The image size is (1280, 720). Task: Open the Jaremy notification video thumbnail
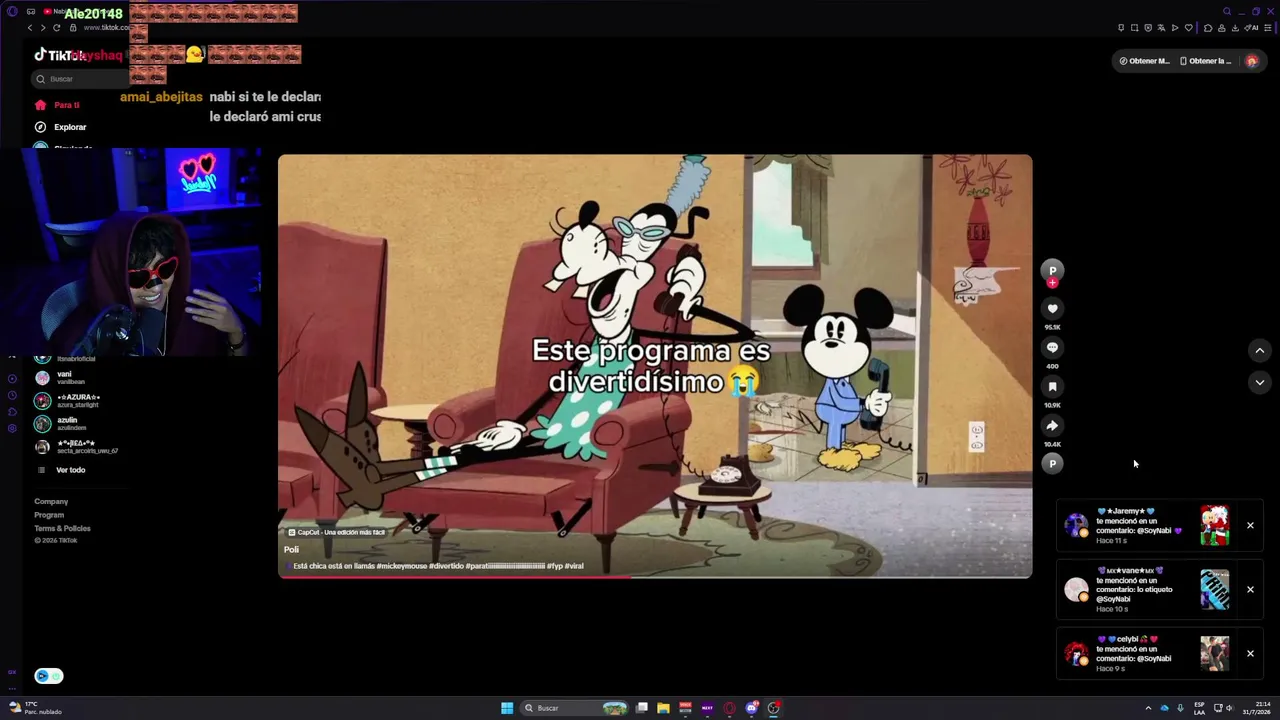1215,525
